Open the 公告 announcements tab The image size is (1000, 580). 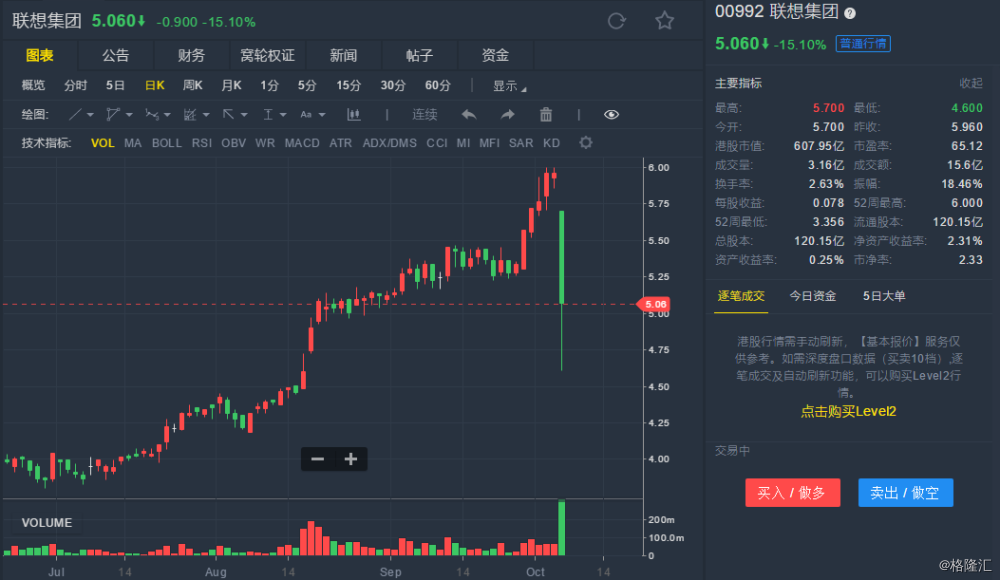pyautogui.click(x=115, y=56)
